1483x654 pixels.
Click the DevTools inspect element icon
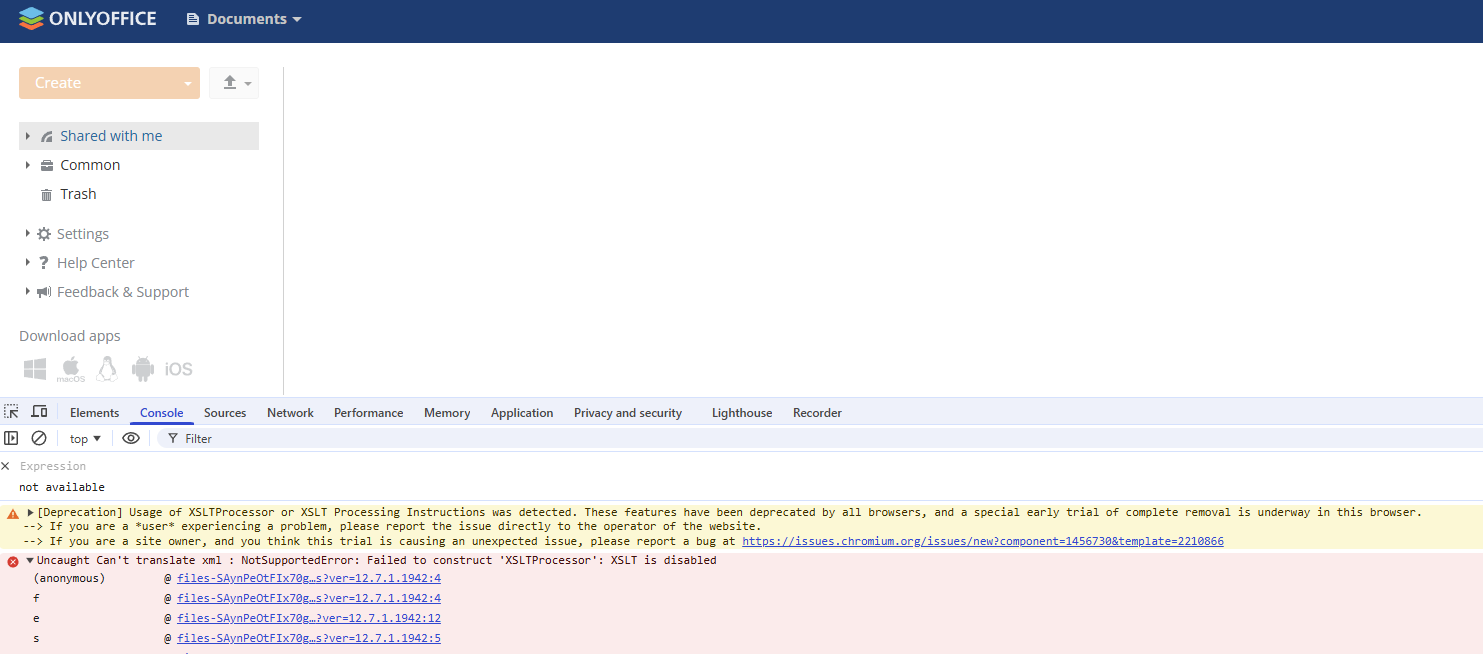(x=11, y=412)
